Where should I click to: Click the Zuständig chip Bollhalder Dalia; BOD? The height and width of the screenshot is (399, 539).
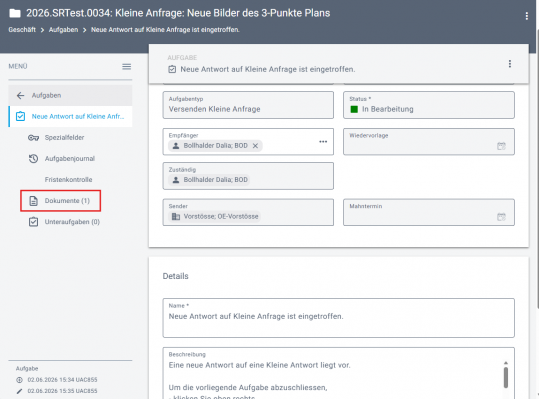209,180
